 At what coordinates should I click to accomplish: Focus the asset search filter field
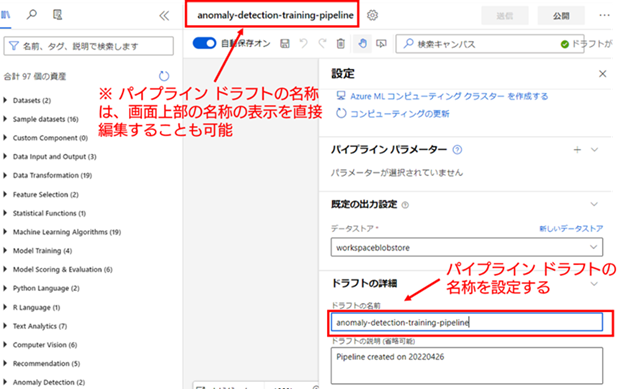89,46
